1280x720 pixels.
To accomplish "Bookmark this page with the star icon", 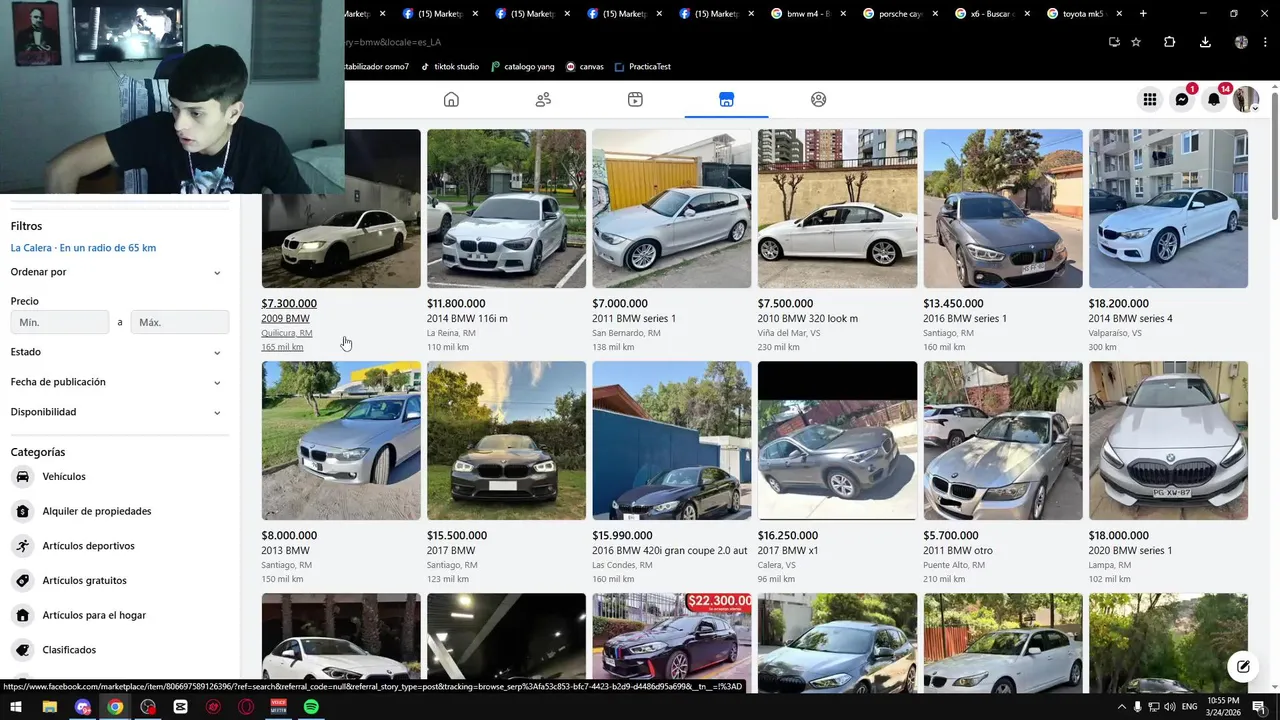I will click(x=1136, y=42).
